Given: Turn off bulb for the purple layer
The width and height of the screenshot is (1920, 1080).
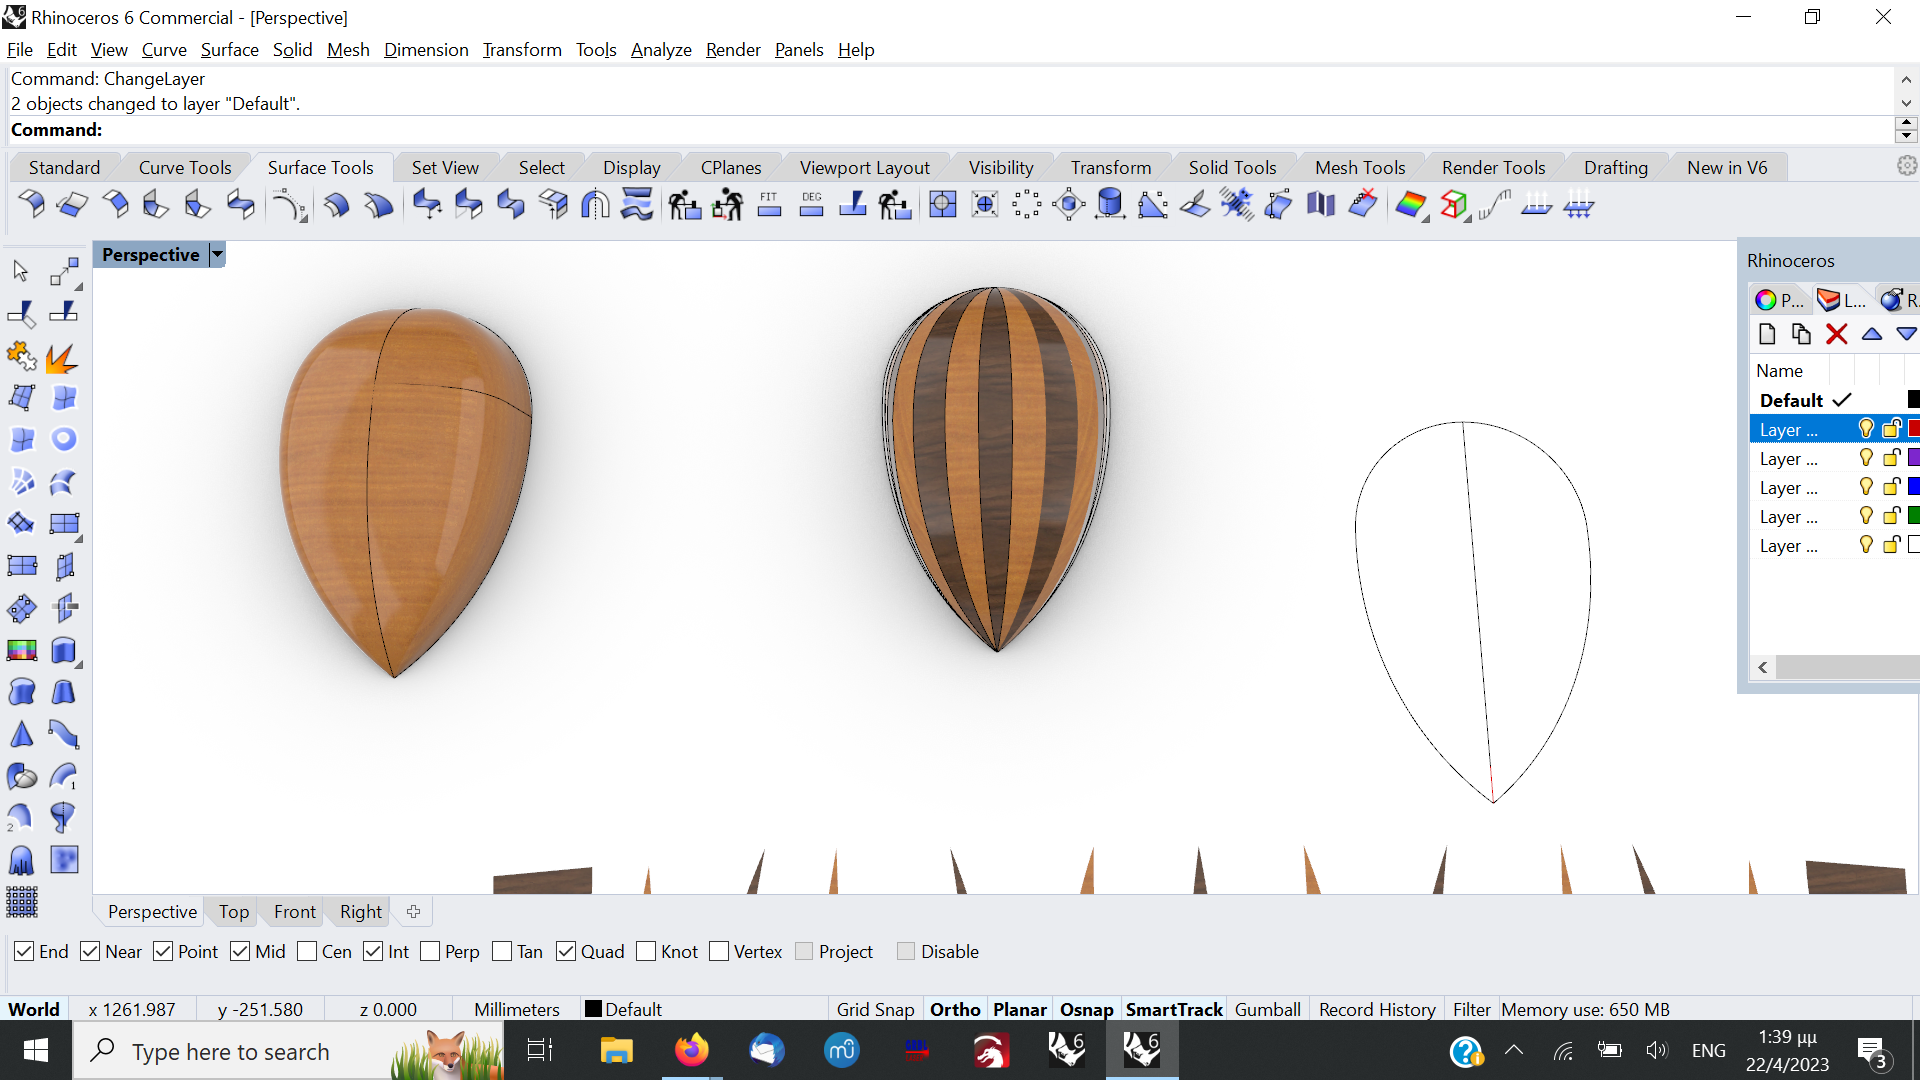Looking at the screenshot, I should 1865,458.
